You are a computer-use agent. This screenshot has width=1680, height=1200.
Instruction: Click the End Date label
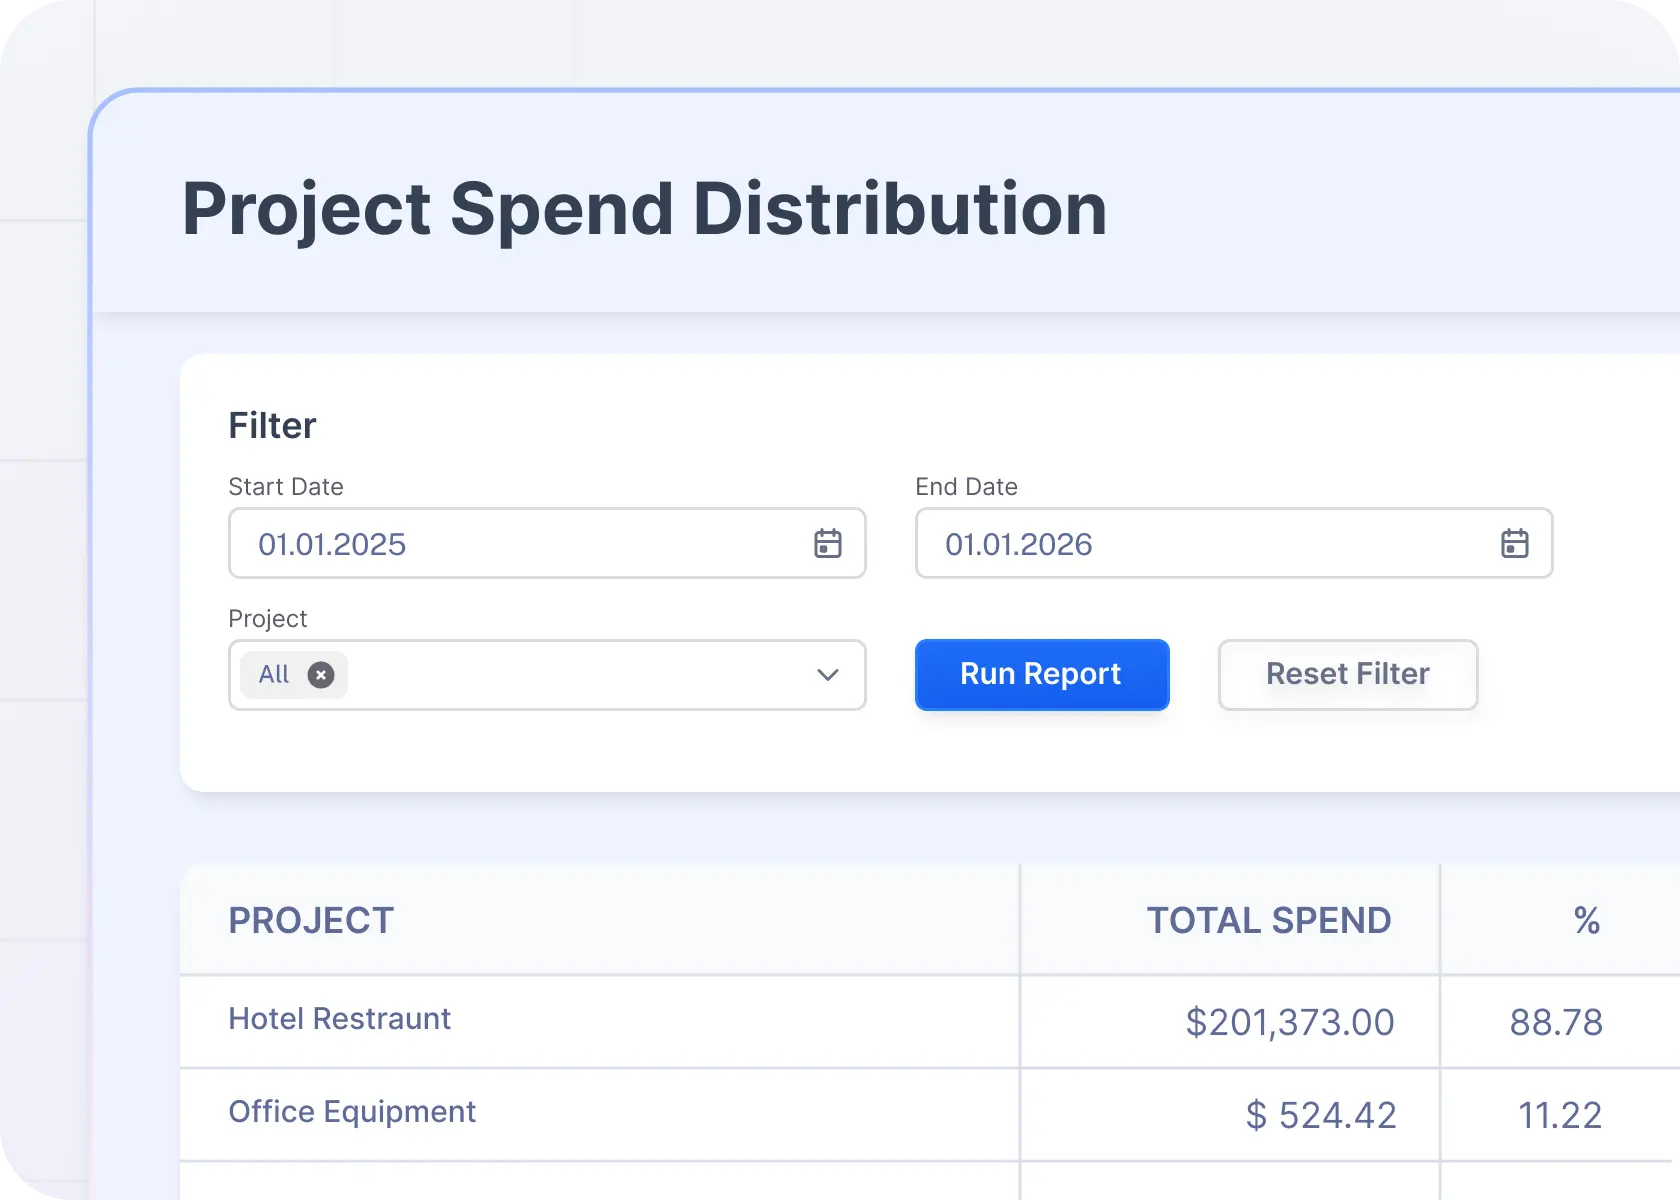tap(966, 486)
